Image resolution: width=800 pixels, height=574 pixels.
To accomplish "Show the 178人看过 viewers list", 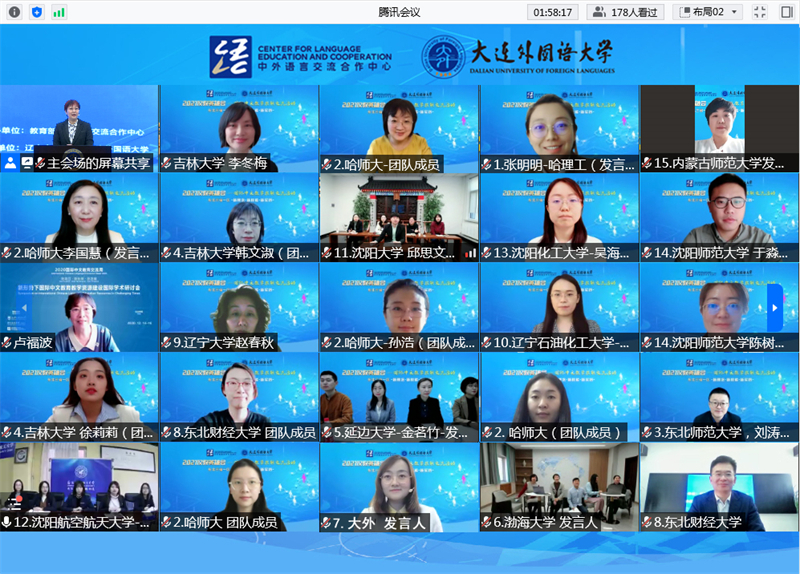I will (x=627, y=12).
